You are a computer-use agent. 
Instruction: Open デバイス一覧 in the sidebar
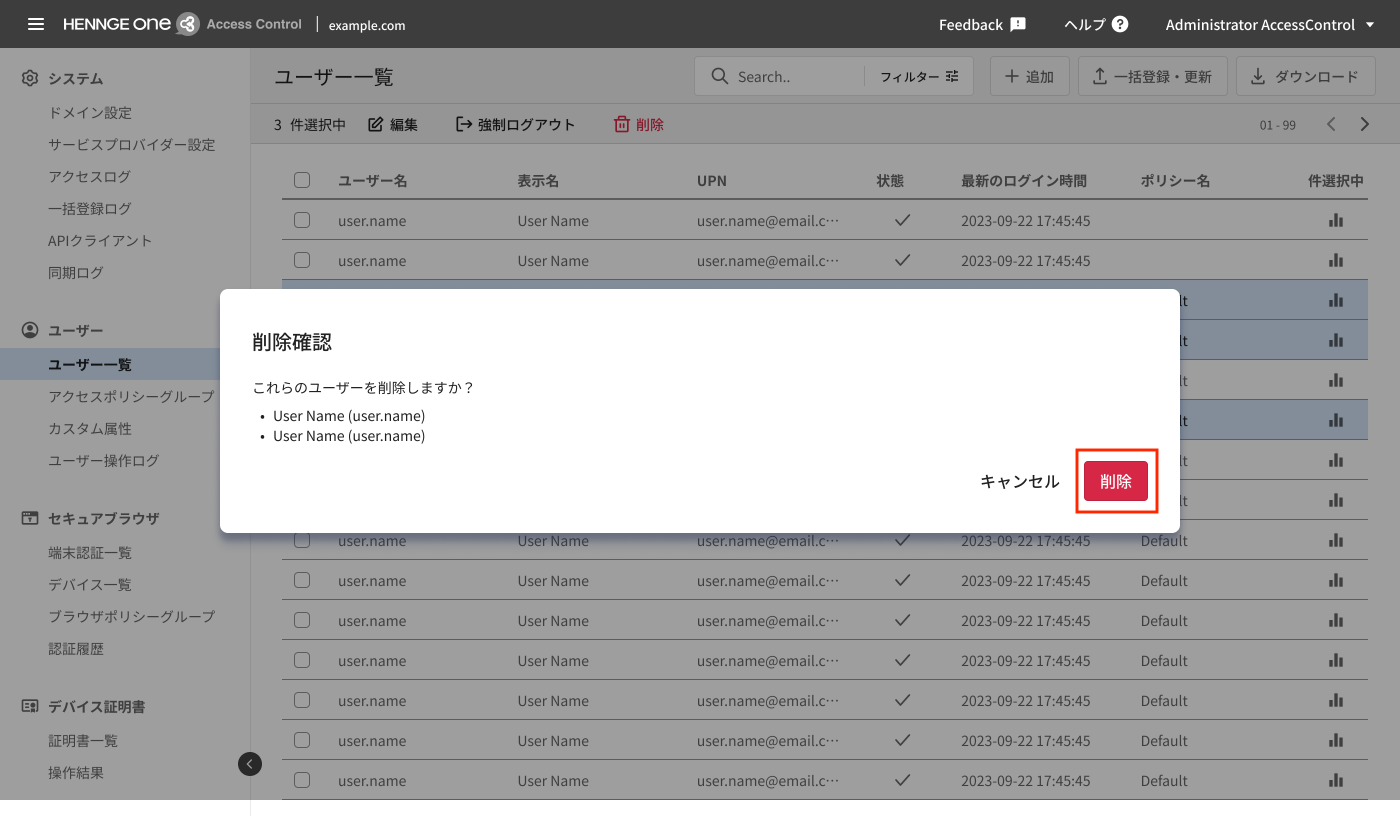click(x=90, y=585)
